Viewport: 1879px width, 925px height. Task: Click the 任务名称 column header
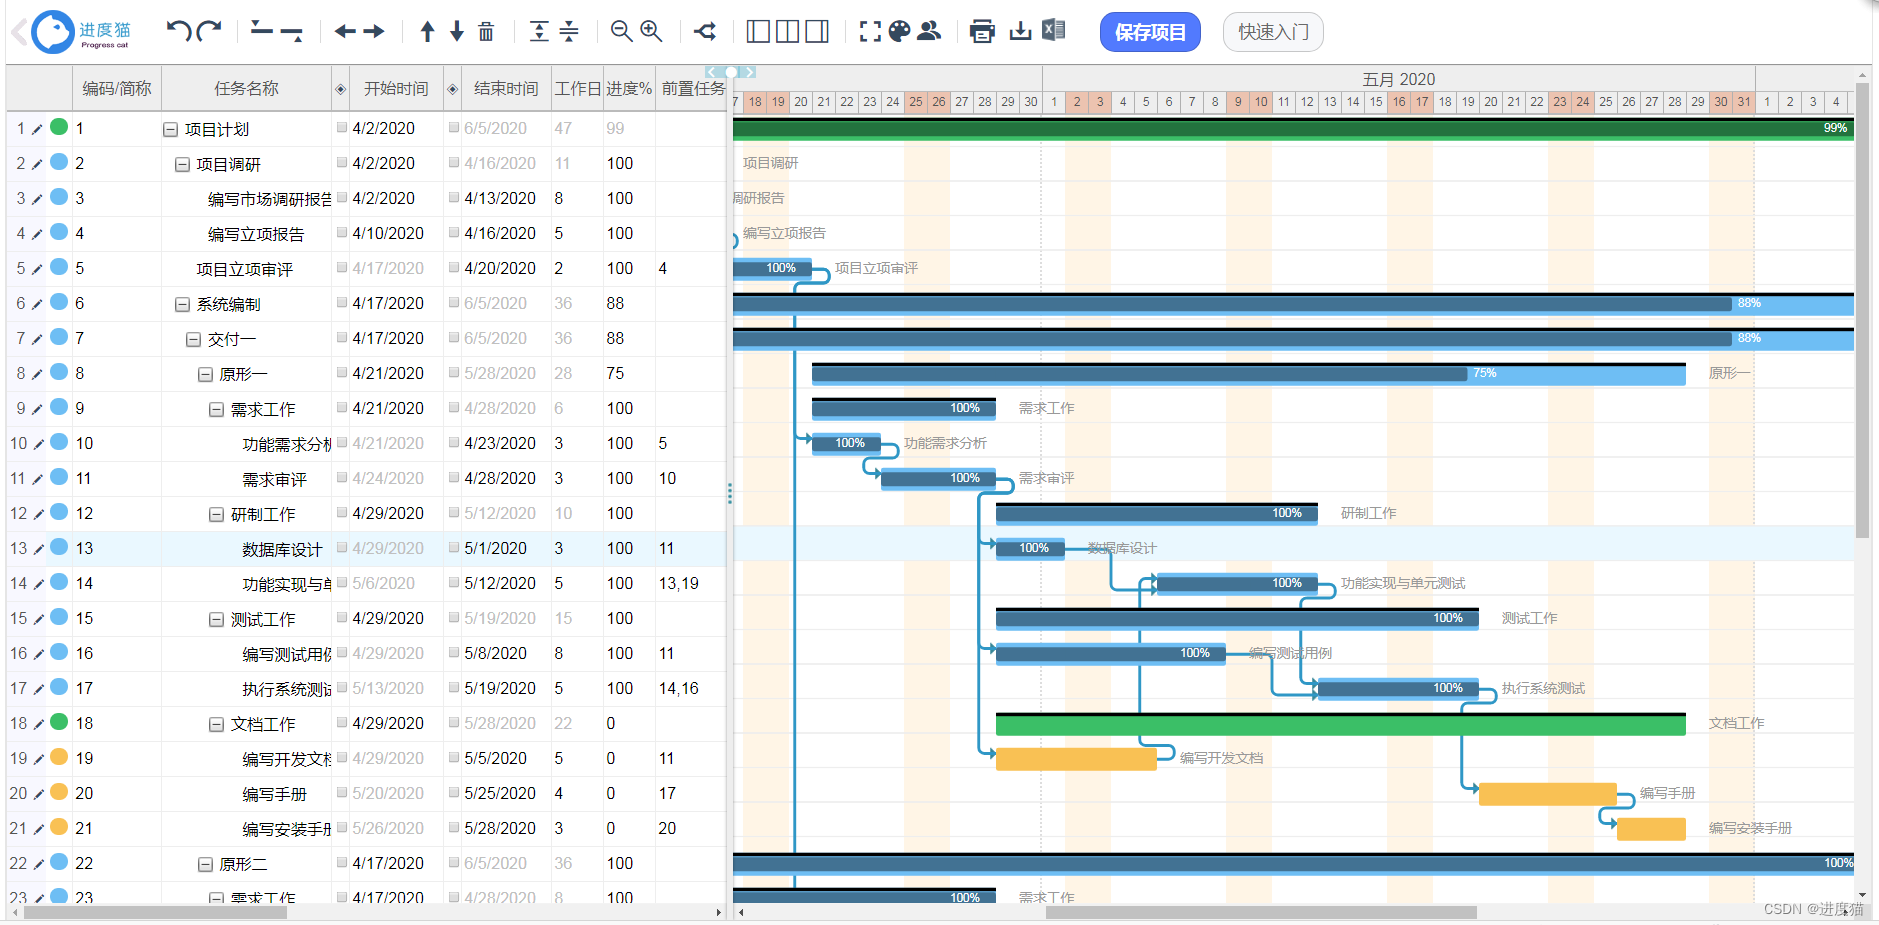[246, 89]
